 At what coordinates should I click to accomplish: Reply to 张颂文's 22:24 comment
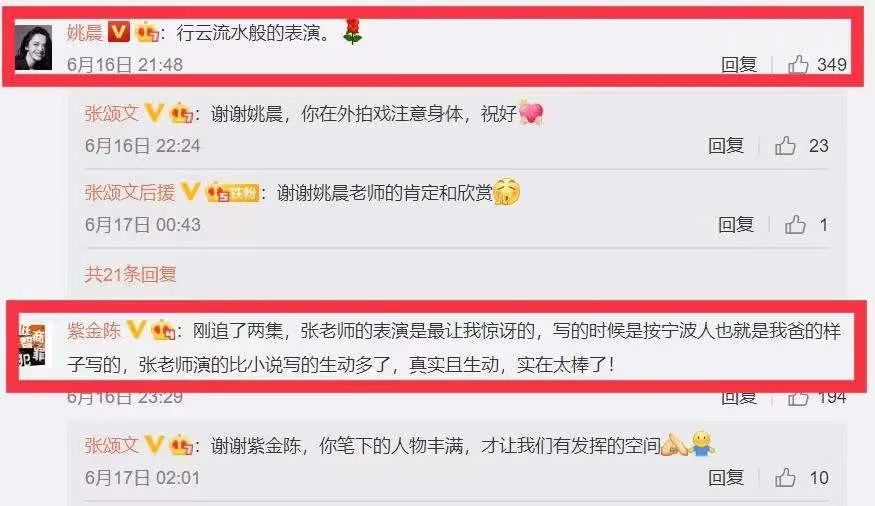point(725,146)
